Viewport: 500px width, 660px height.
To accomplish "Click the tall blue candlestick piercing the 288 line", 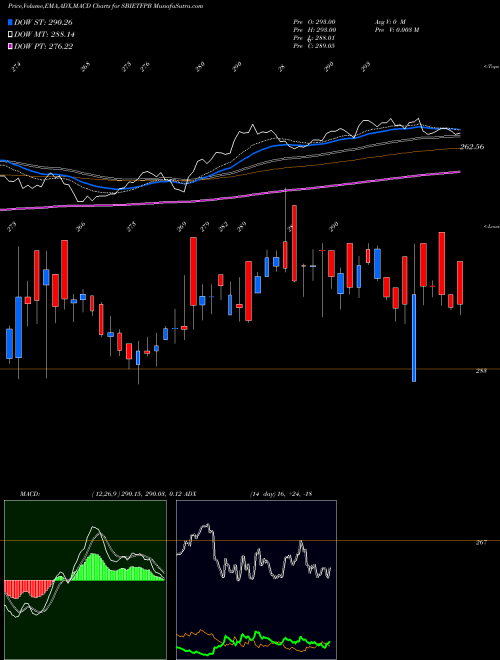I will (x=414, y=338).
